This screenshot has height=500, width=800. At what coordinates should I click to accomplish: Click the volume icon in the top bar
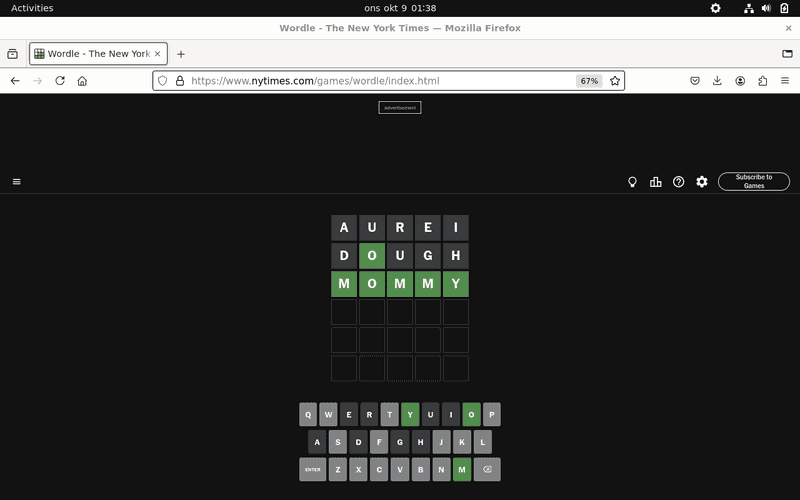click(766, 8)
